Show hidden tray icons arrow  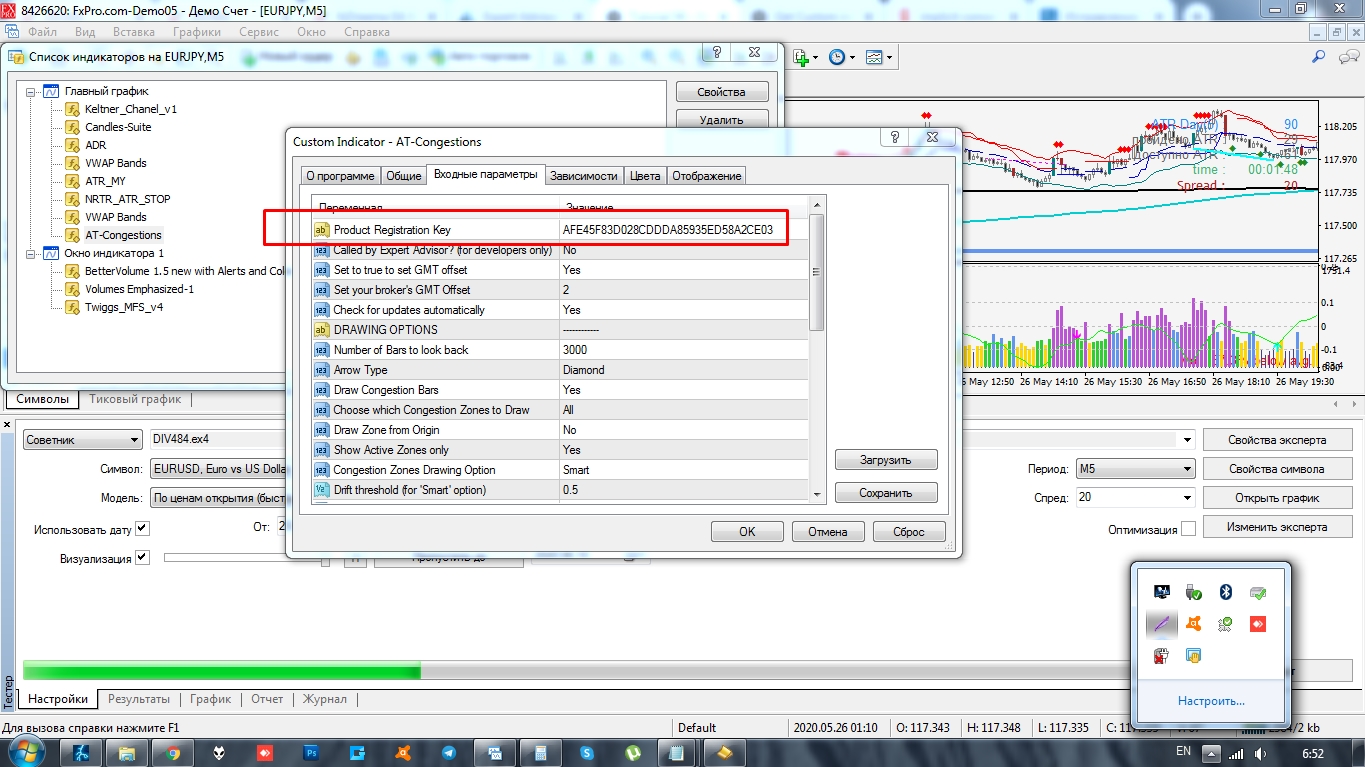tap(1211, 753)
